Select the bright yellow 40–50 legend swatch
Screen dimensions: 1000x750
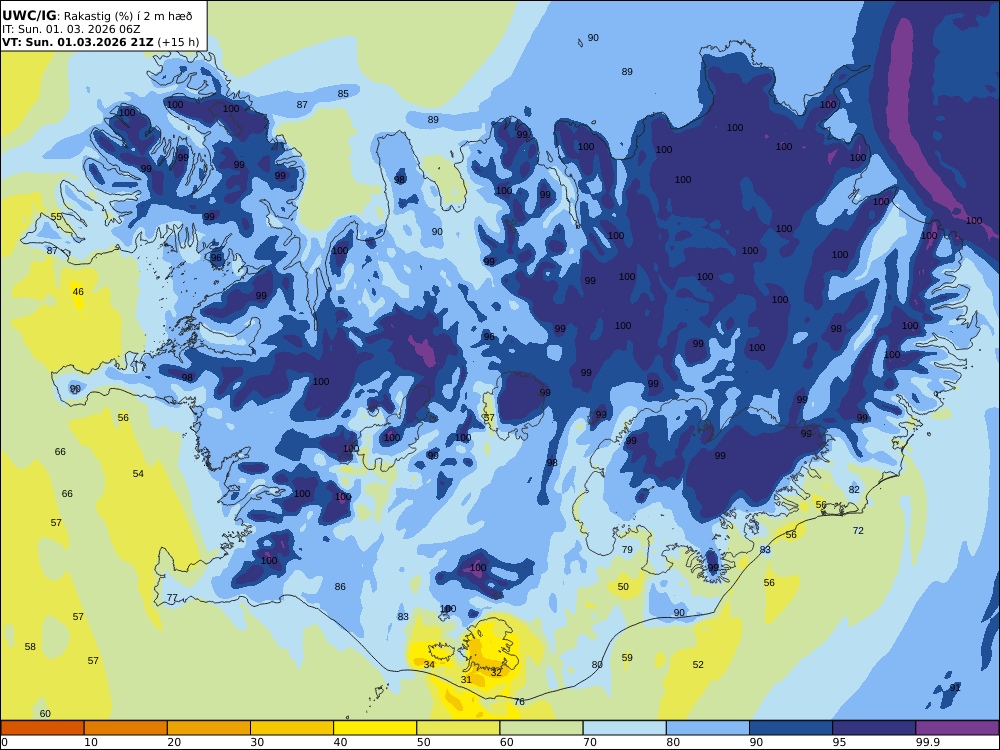pos(375,728)
